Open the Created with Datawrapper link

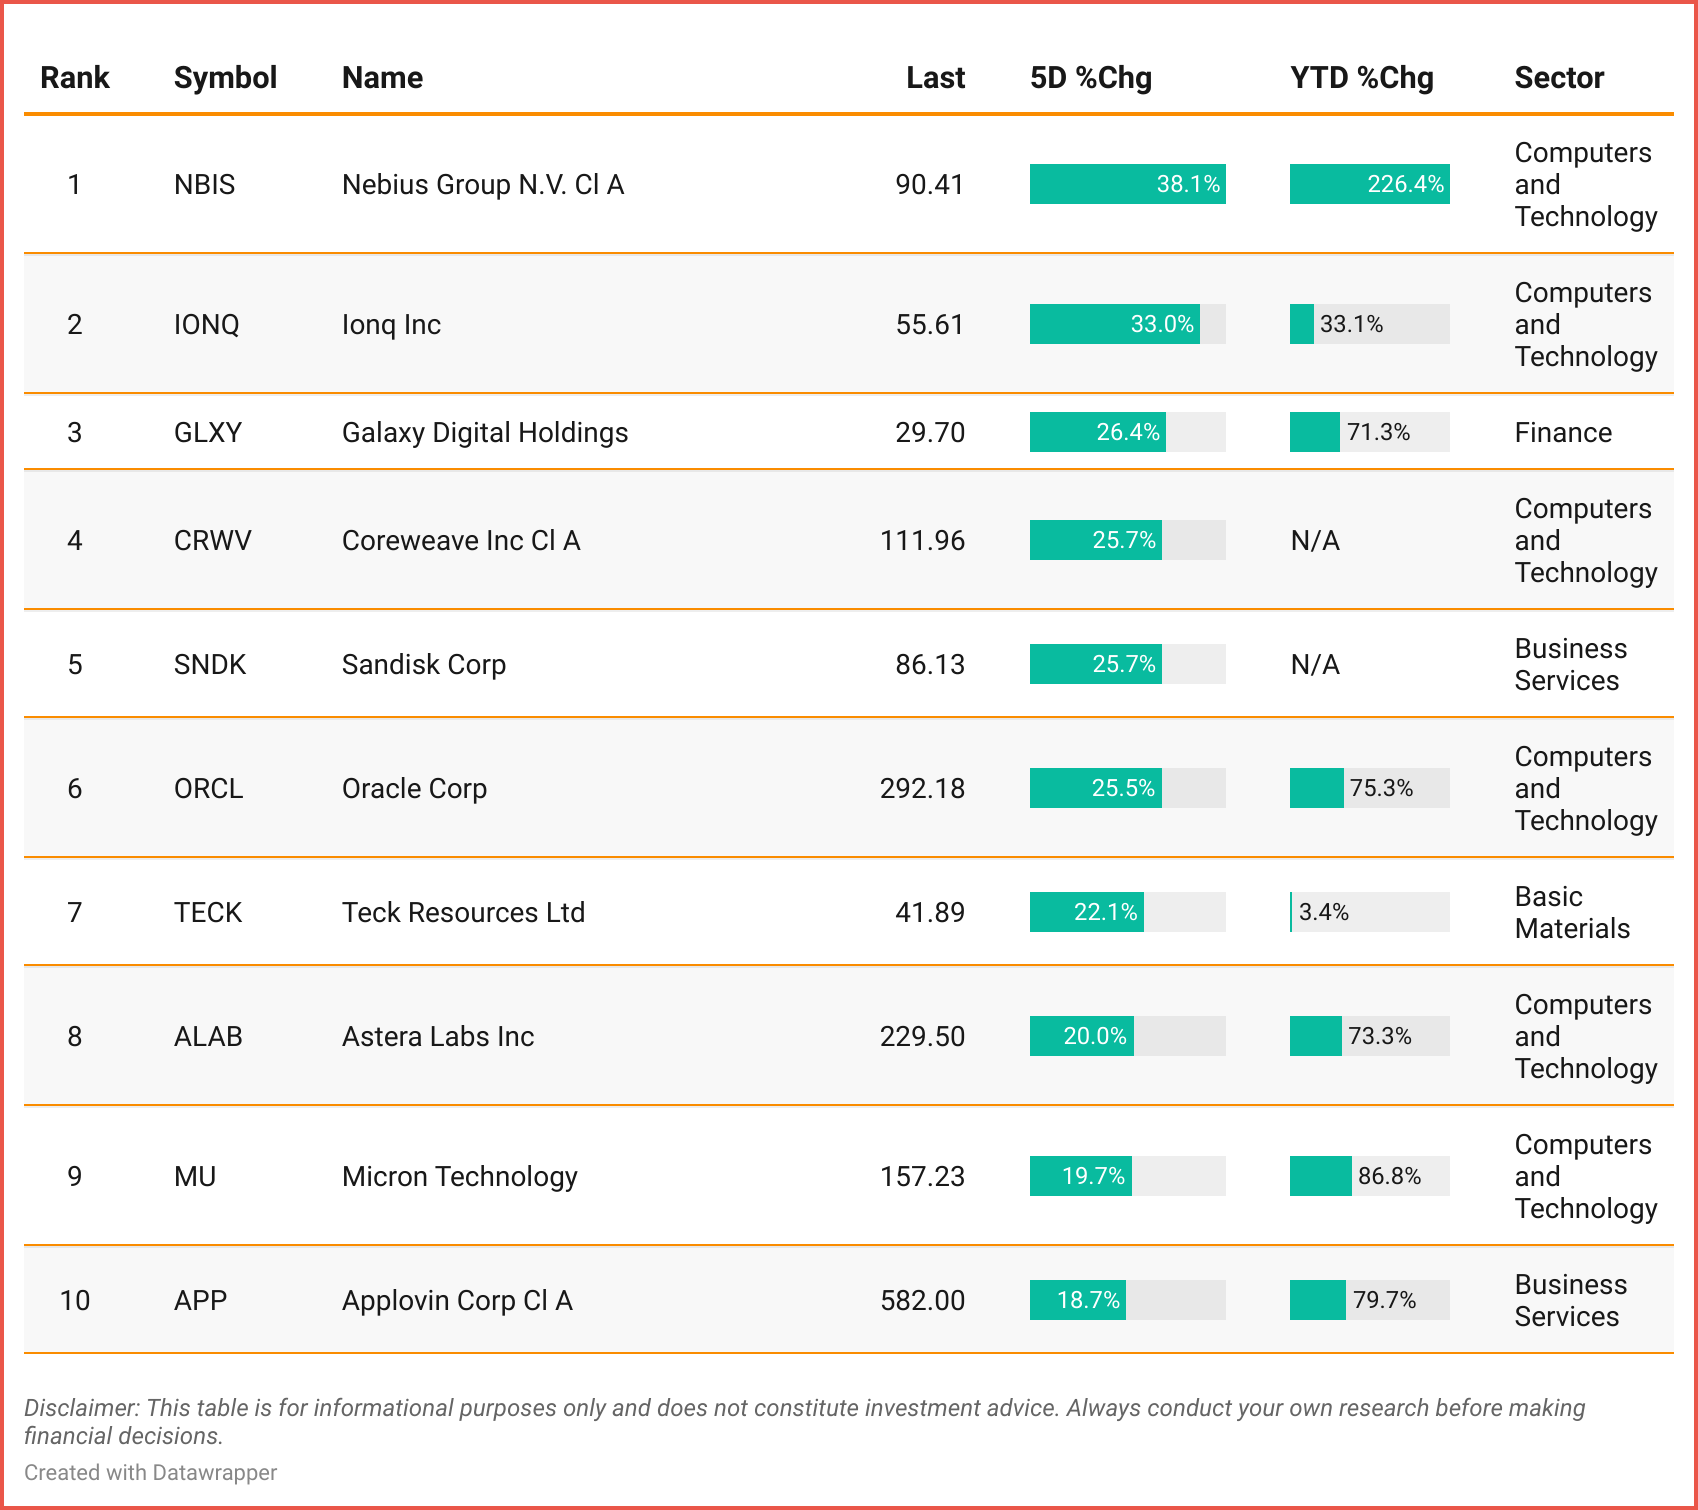(x=150, y=1472)
